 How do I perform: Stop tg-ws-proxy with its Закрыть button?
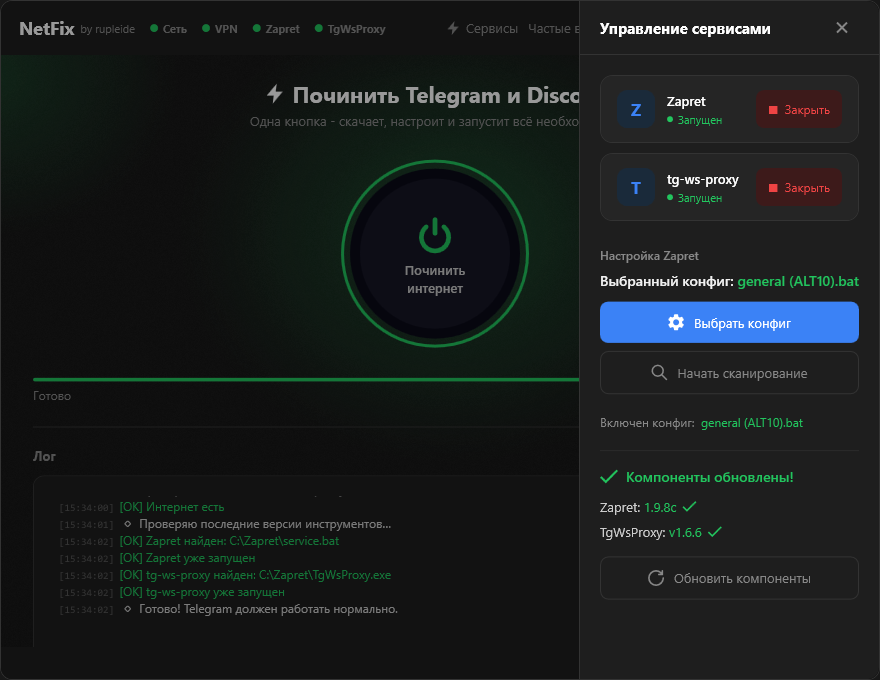click(x=799, y=187)
